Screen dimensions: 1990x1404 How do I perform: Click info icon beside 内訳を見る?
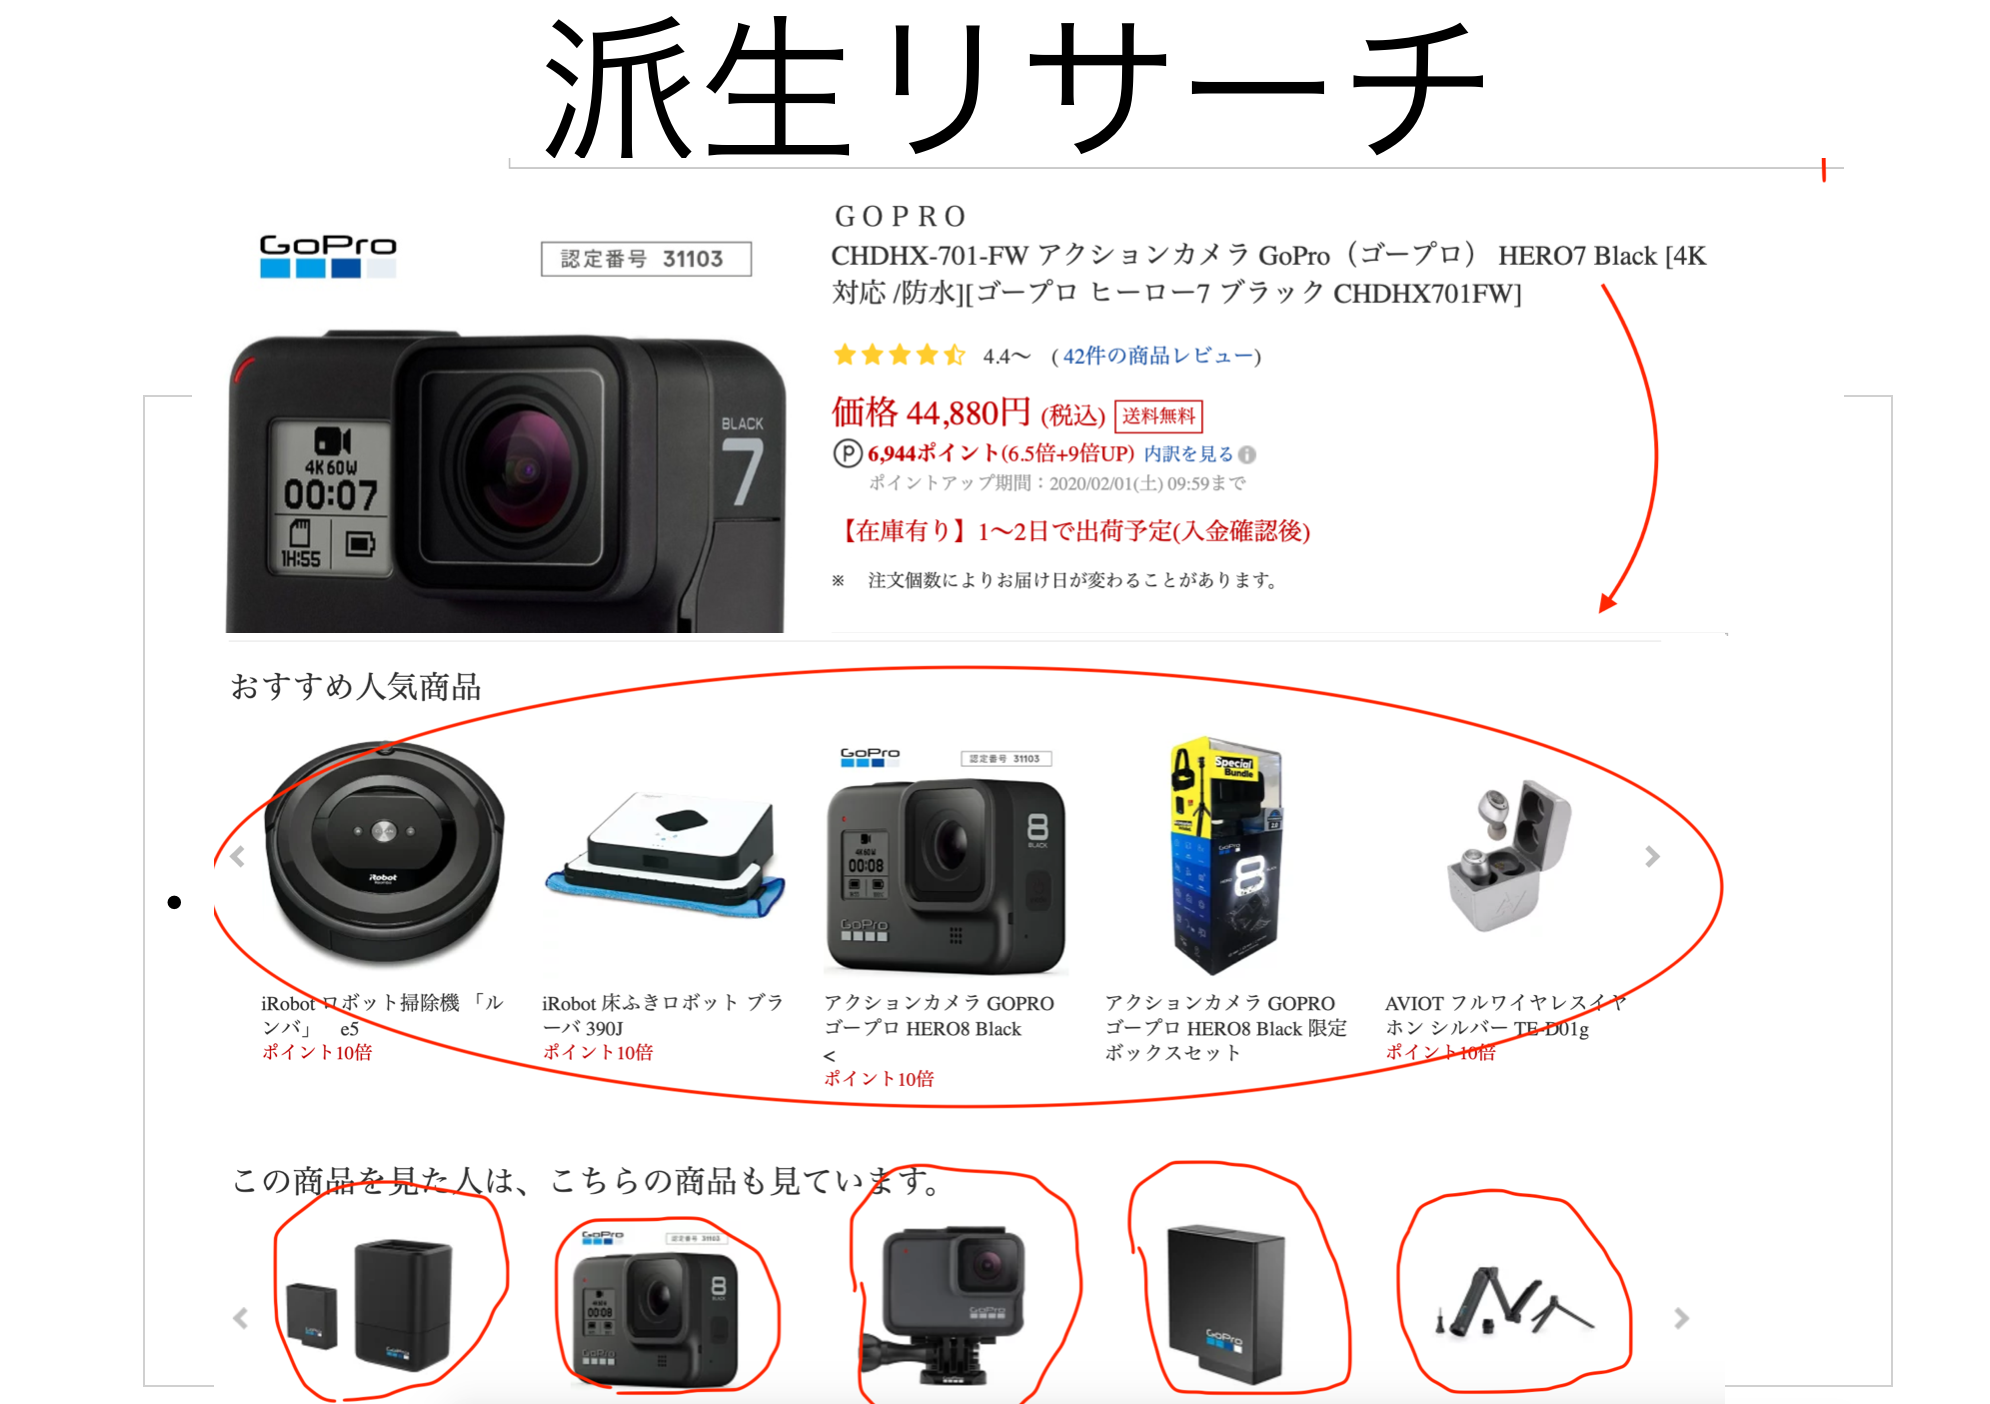pyautogui.click(x=1247, y=455)
